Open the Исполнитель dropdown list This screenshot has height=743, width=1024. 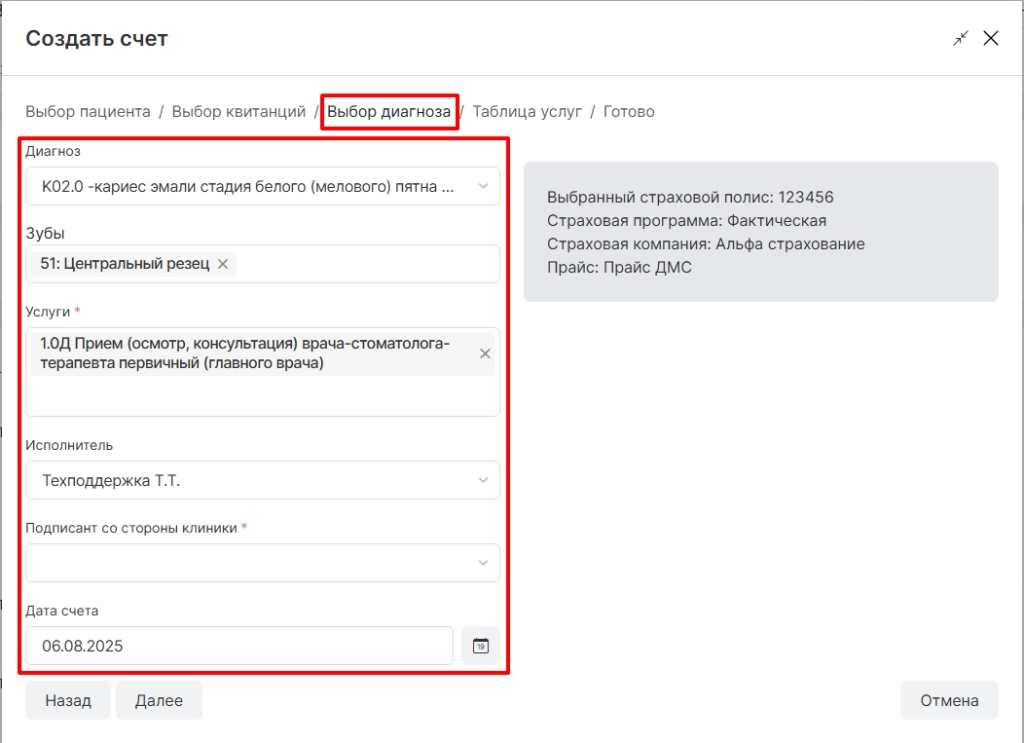484,480
